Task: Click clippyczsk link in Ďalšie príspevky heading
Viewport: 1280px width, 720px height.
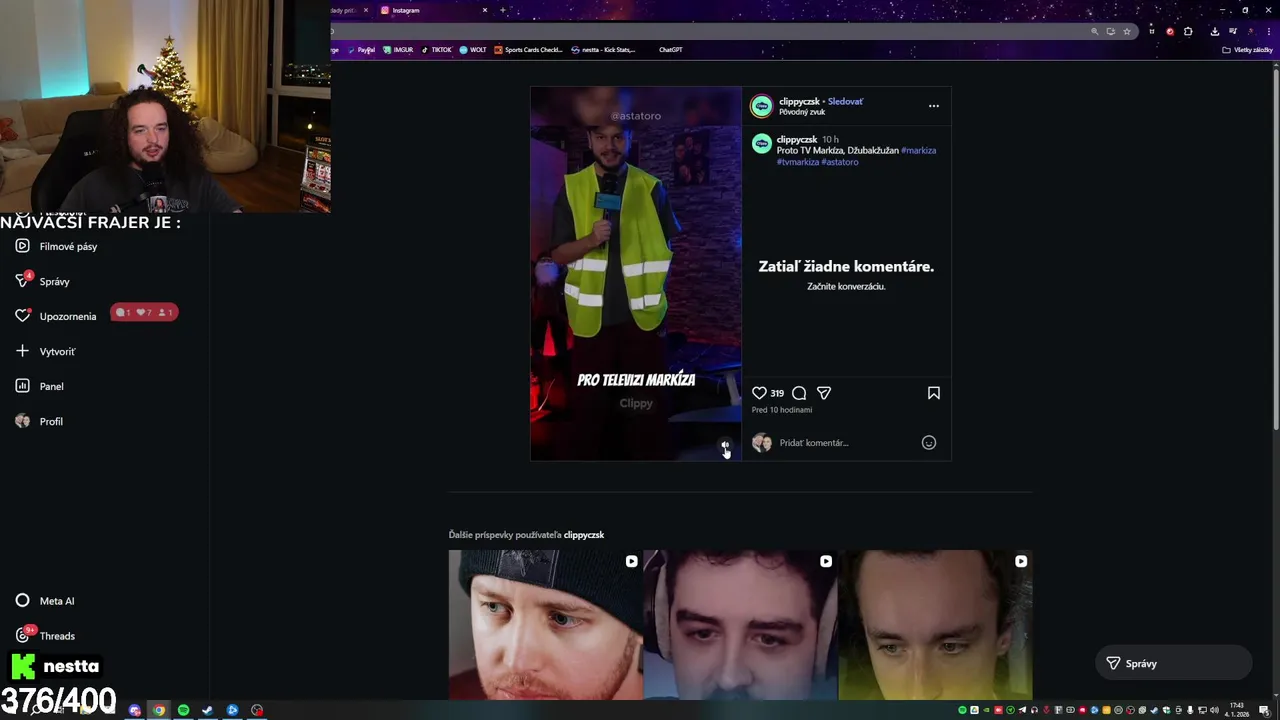Action: tap(584, 535)
